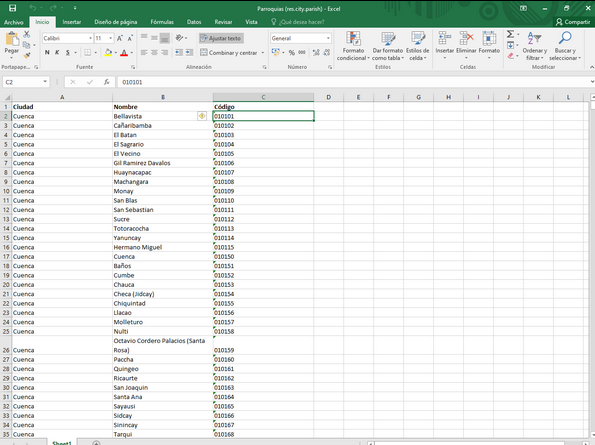Cut the selection with the scissors icon

tap(27, 34)
